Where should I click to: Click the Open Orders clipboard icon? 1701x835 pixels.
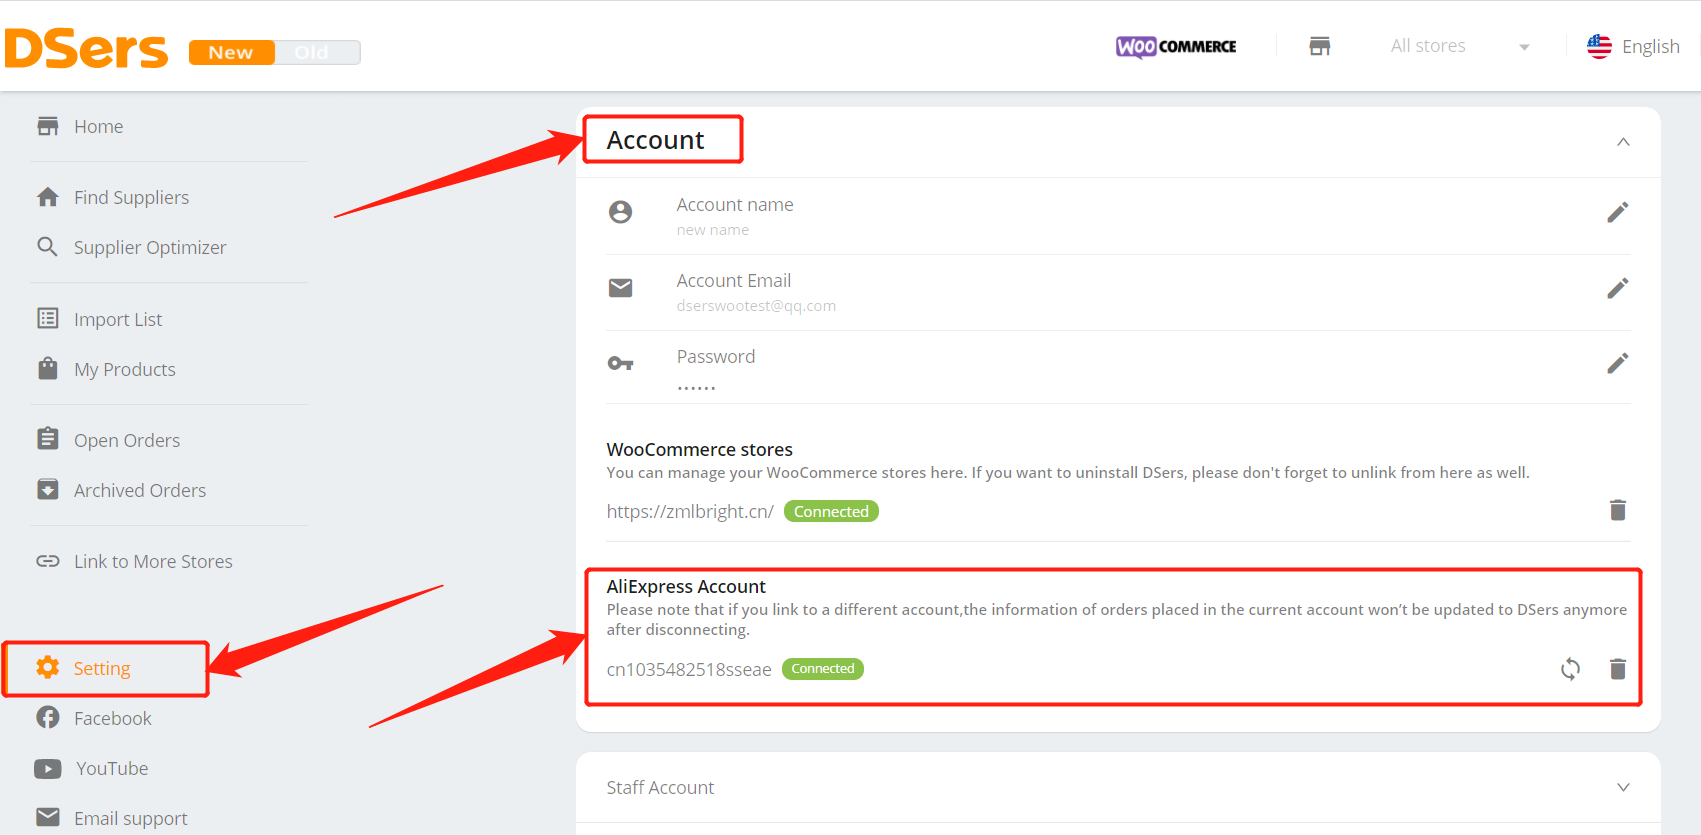click(48, 439)
